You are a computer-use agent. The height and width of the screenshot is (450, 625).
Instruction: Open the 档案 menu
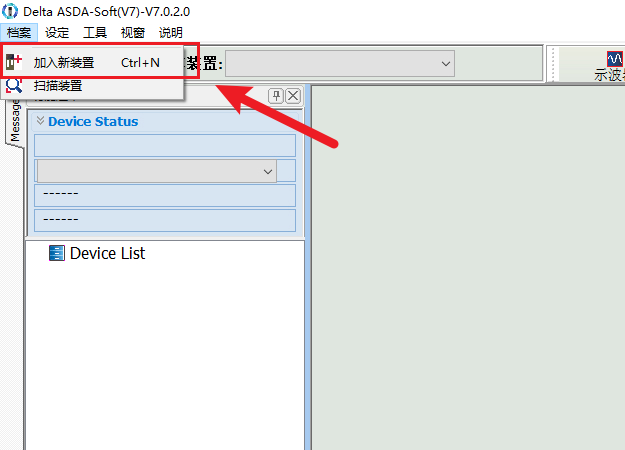(x=19, y=32)
